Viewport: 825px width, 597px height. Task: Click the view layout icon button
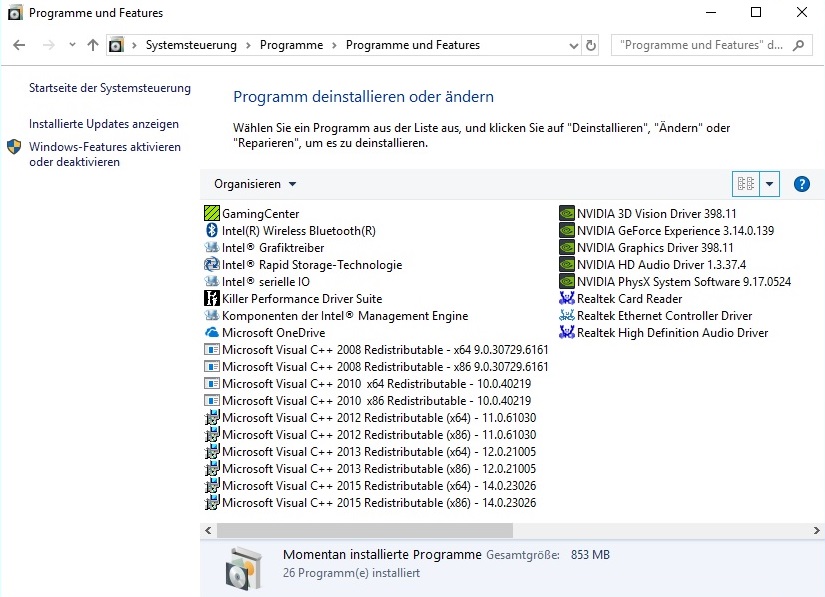point(746,184)
